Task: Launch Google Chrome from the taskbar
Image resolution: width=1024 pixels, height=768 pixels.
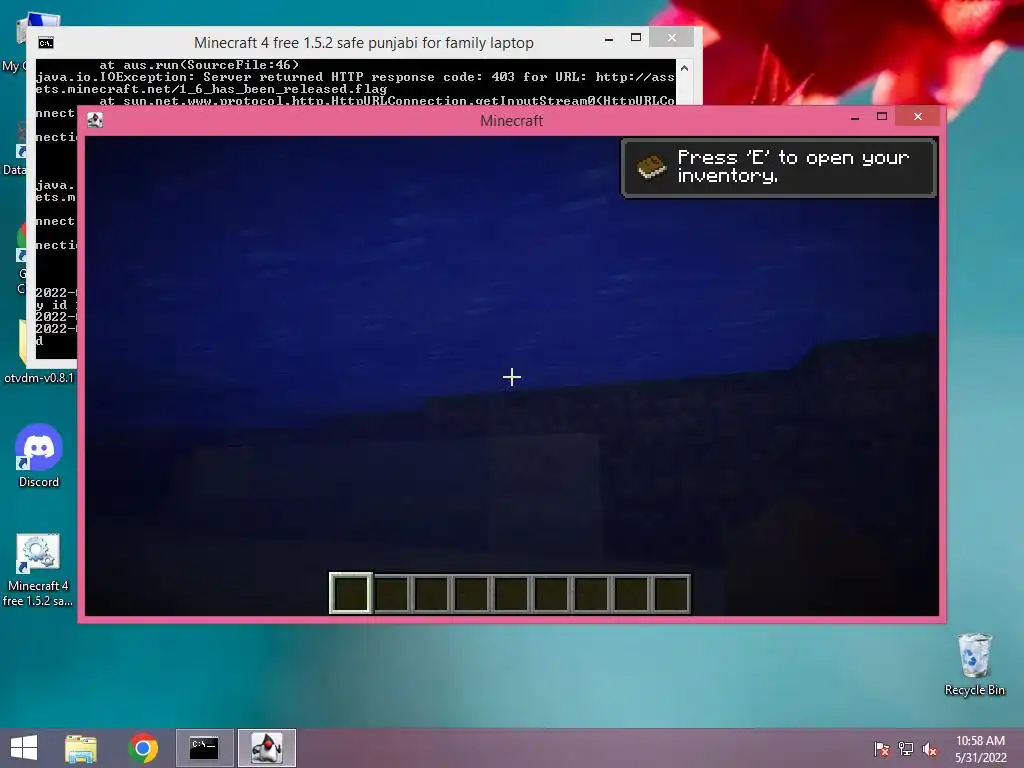Action: [143, 748]
